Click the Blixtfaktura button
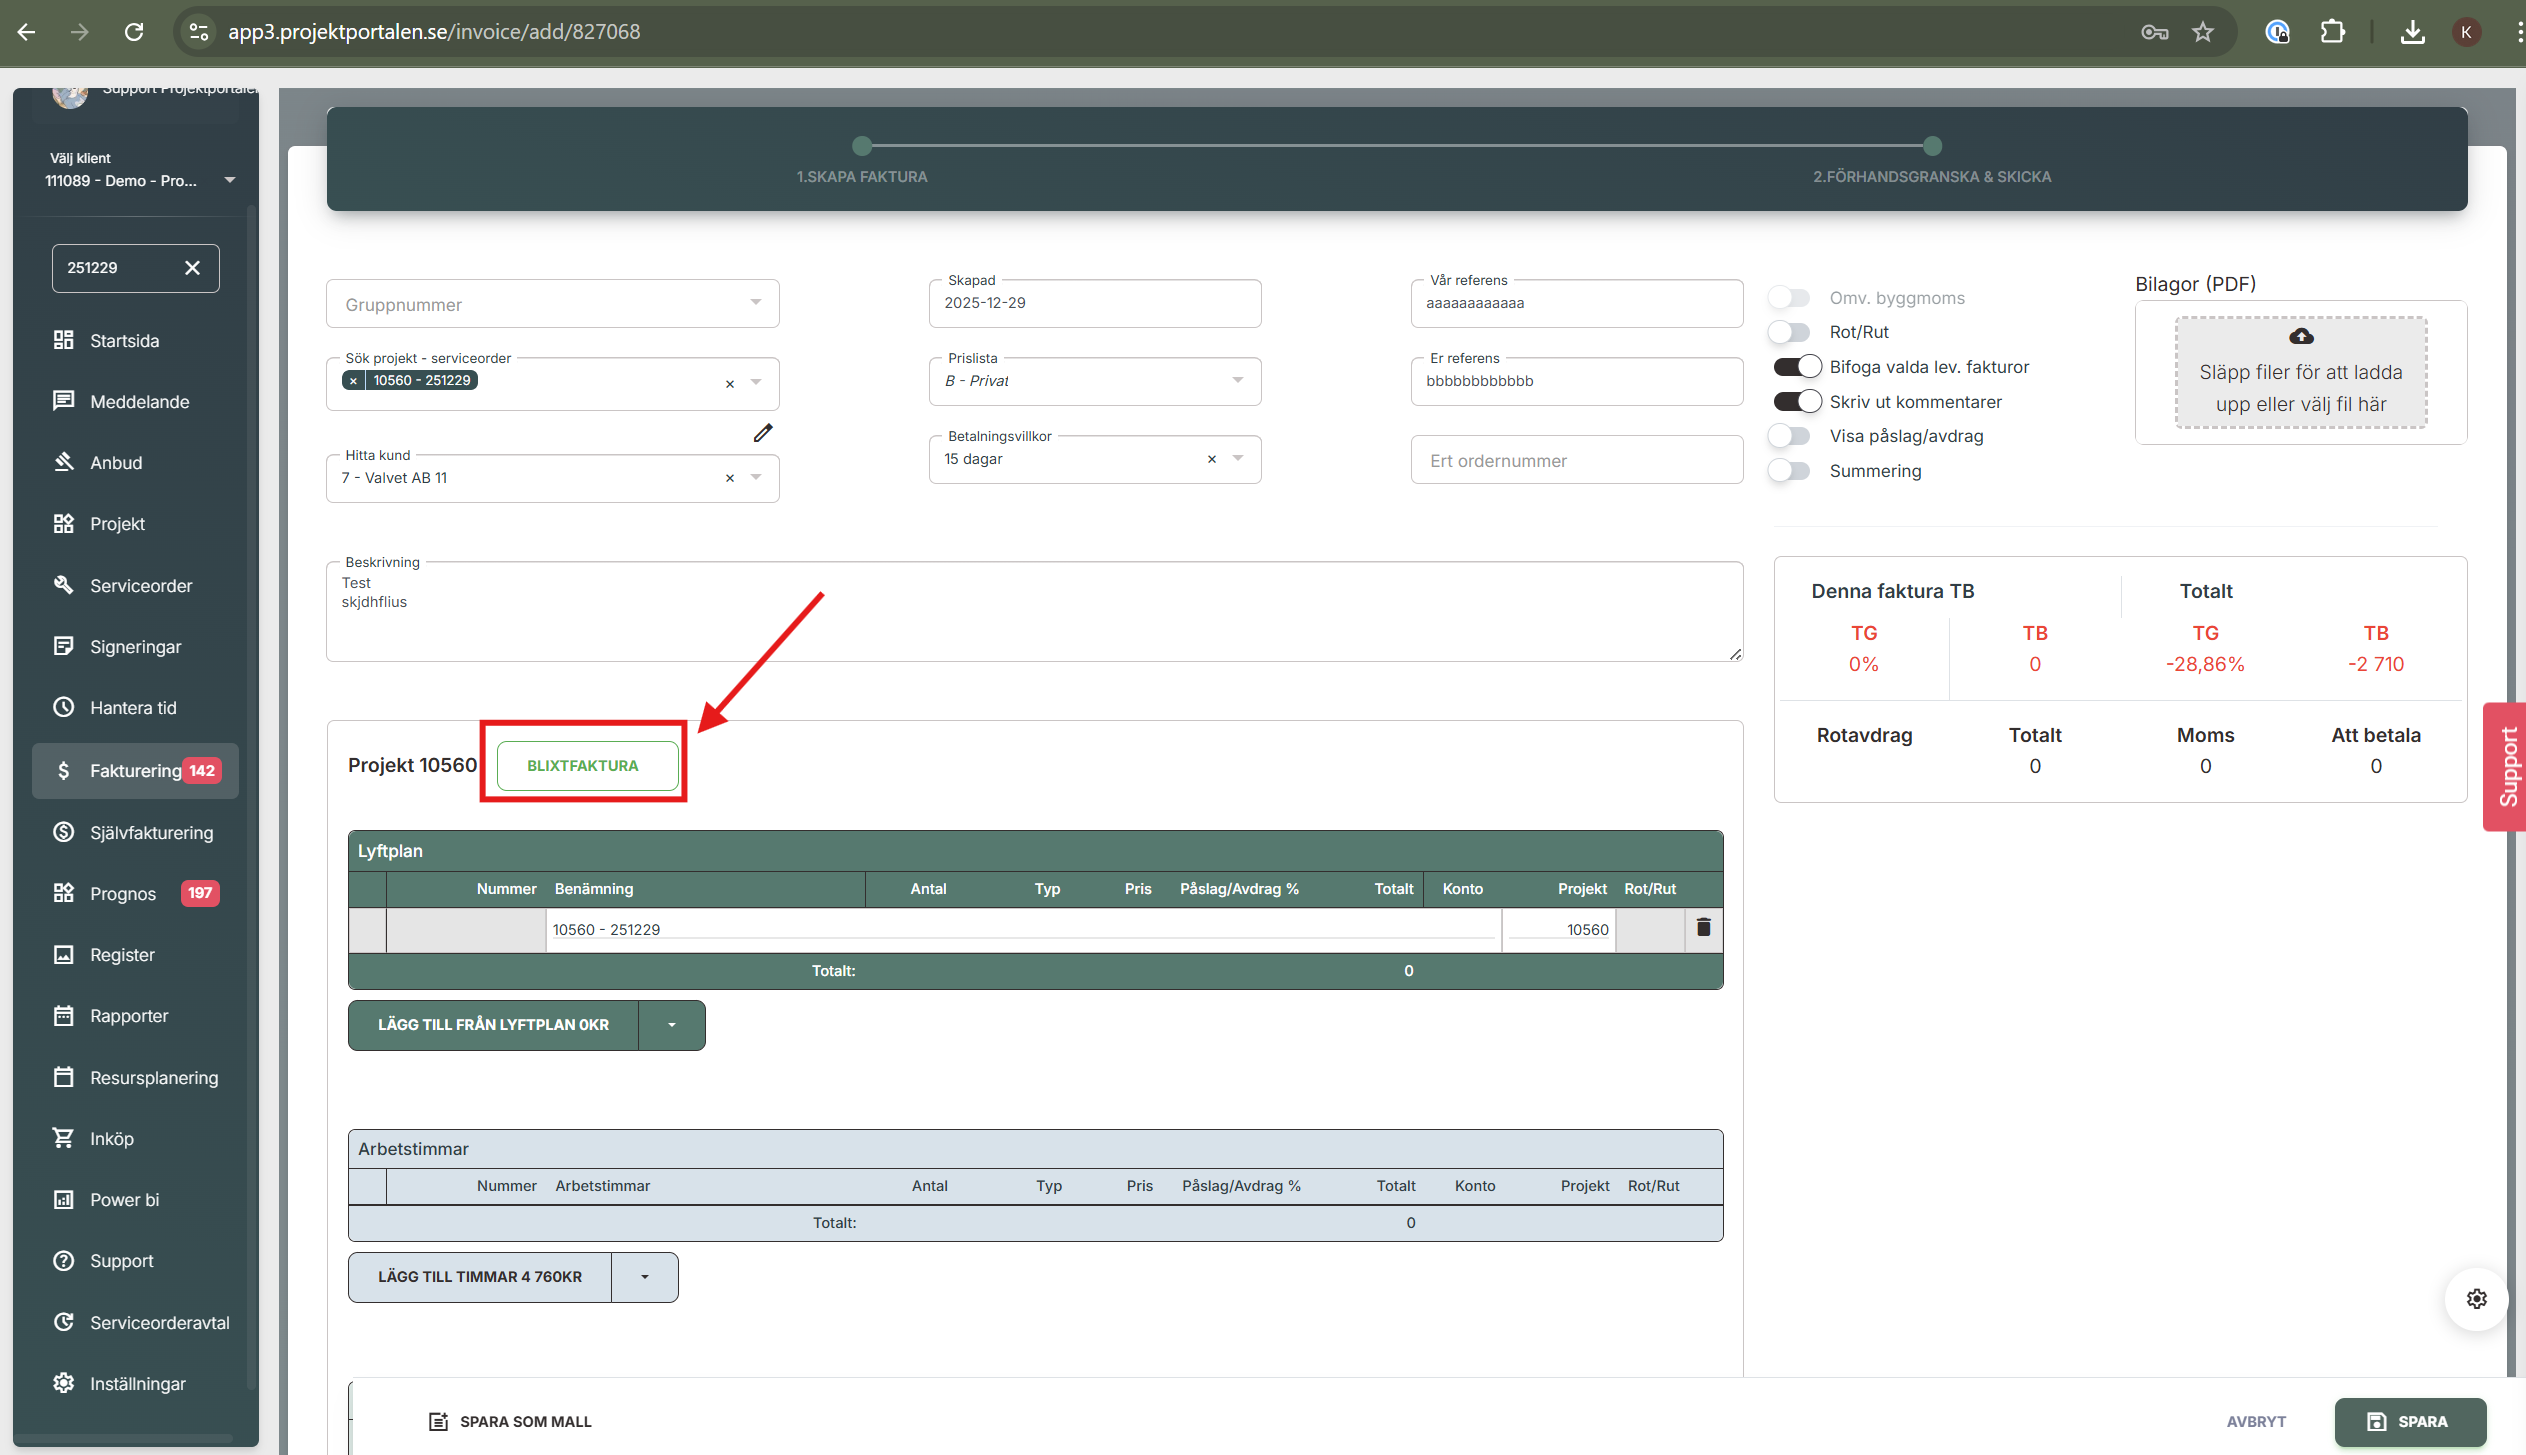The height and width of the screenshot is (1455, 2526). (x=583, y=766)
